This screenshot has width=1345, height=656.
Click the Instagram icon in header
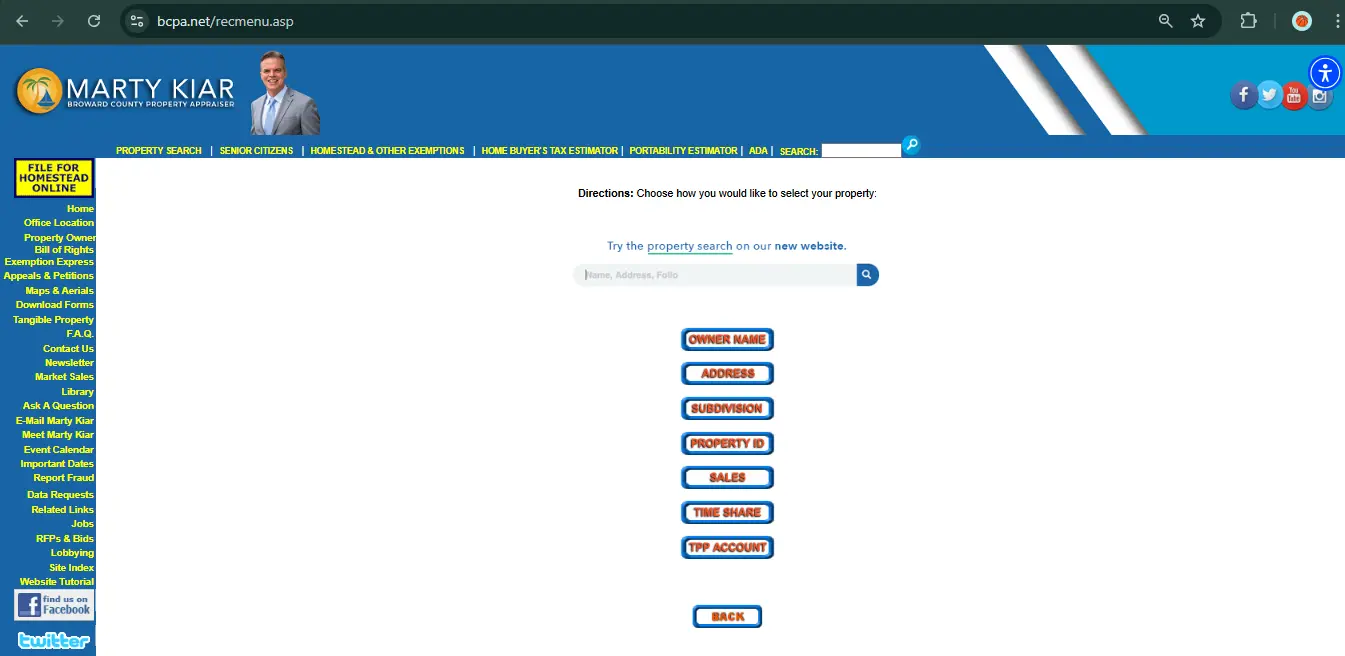point(1320,96)
